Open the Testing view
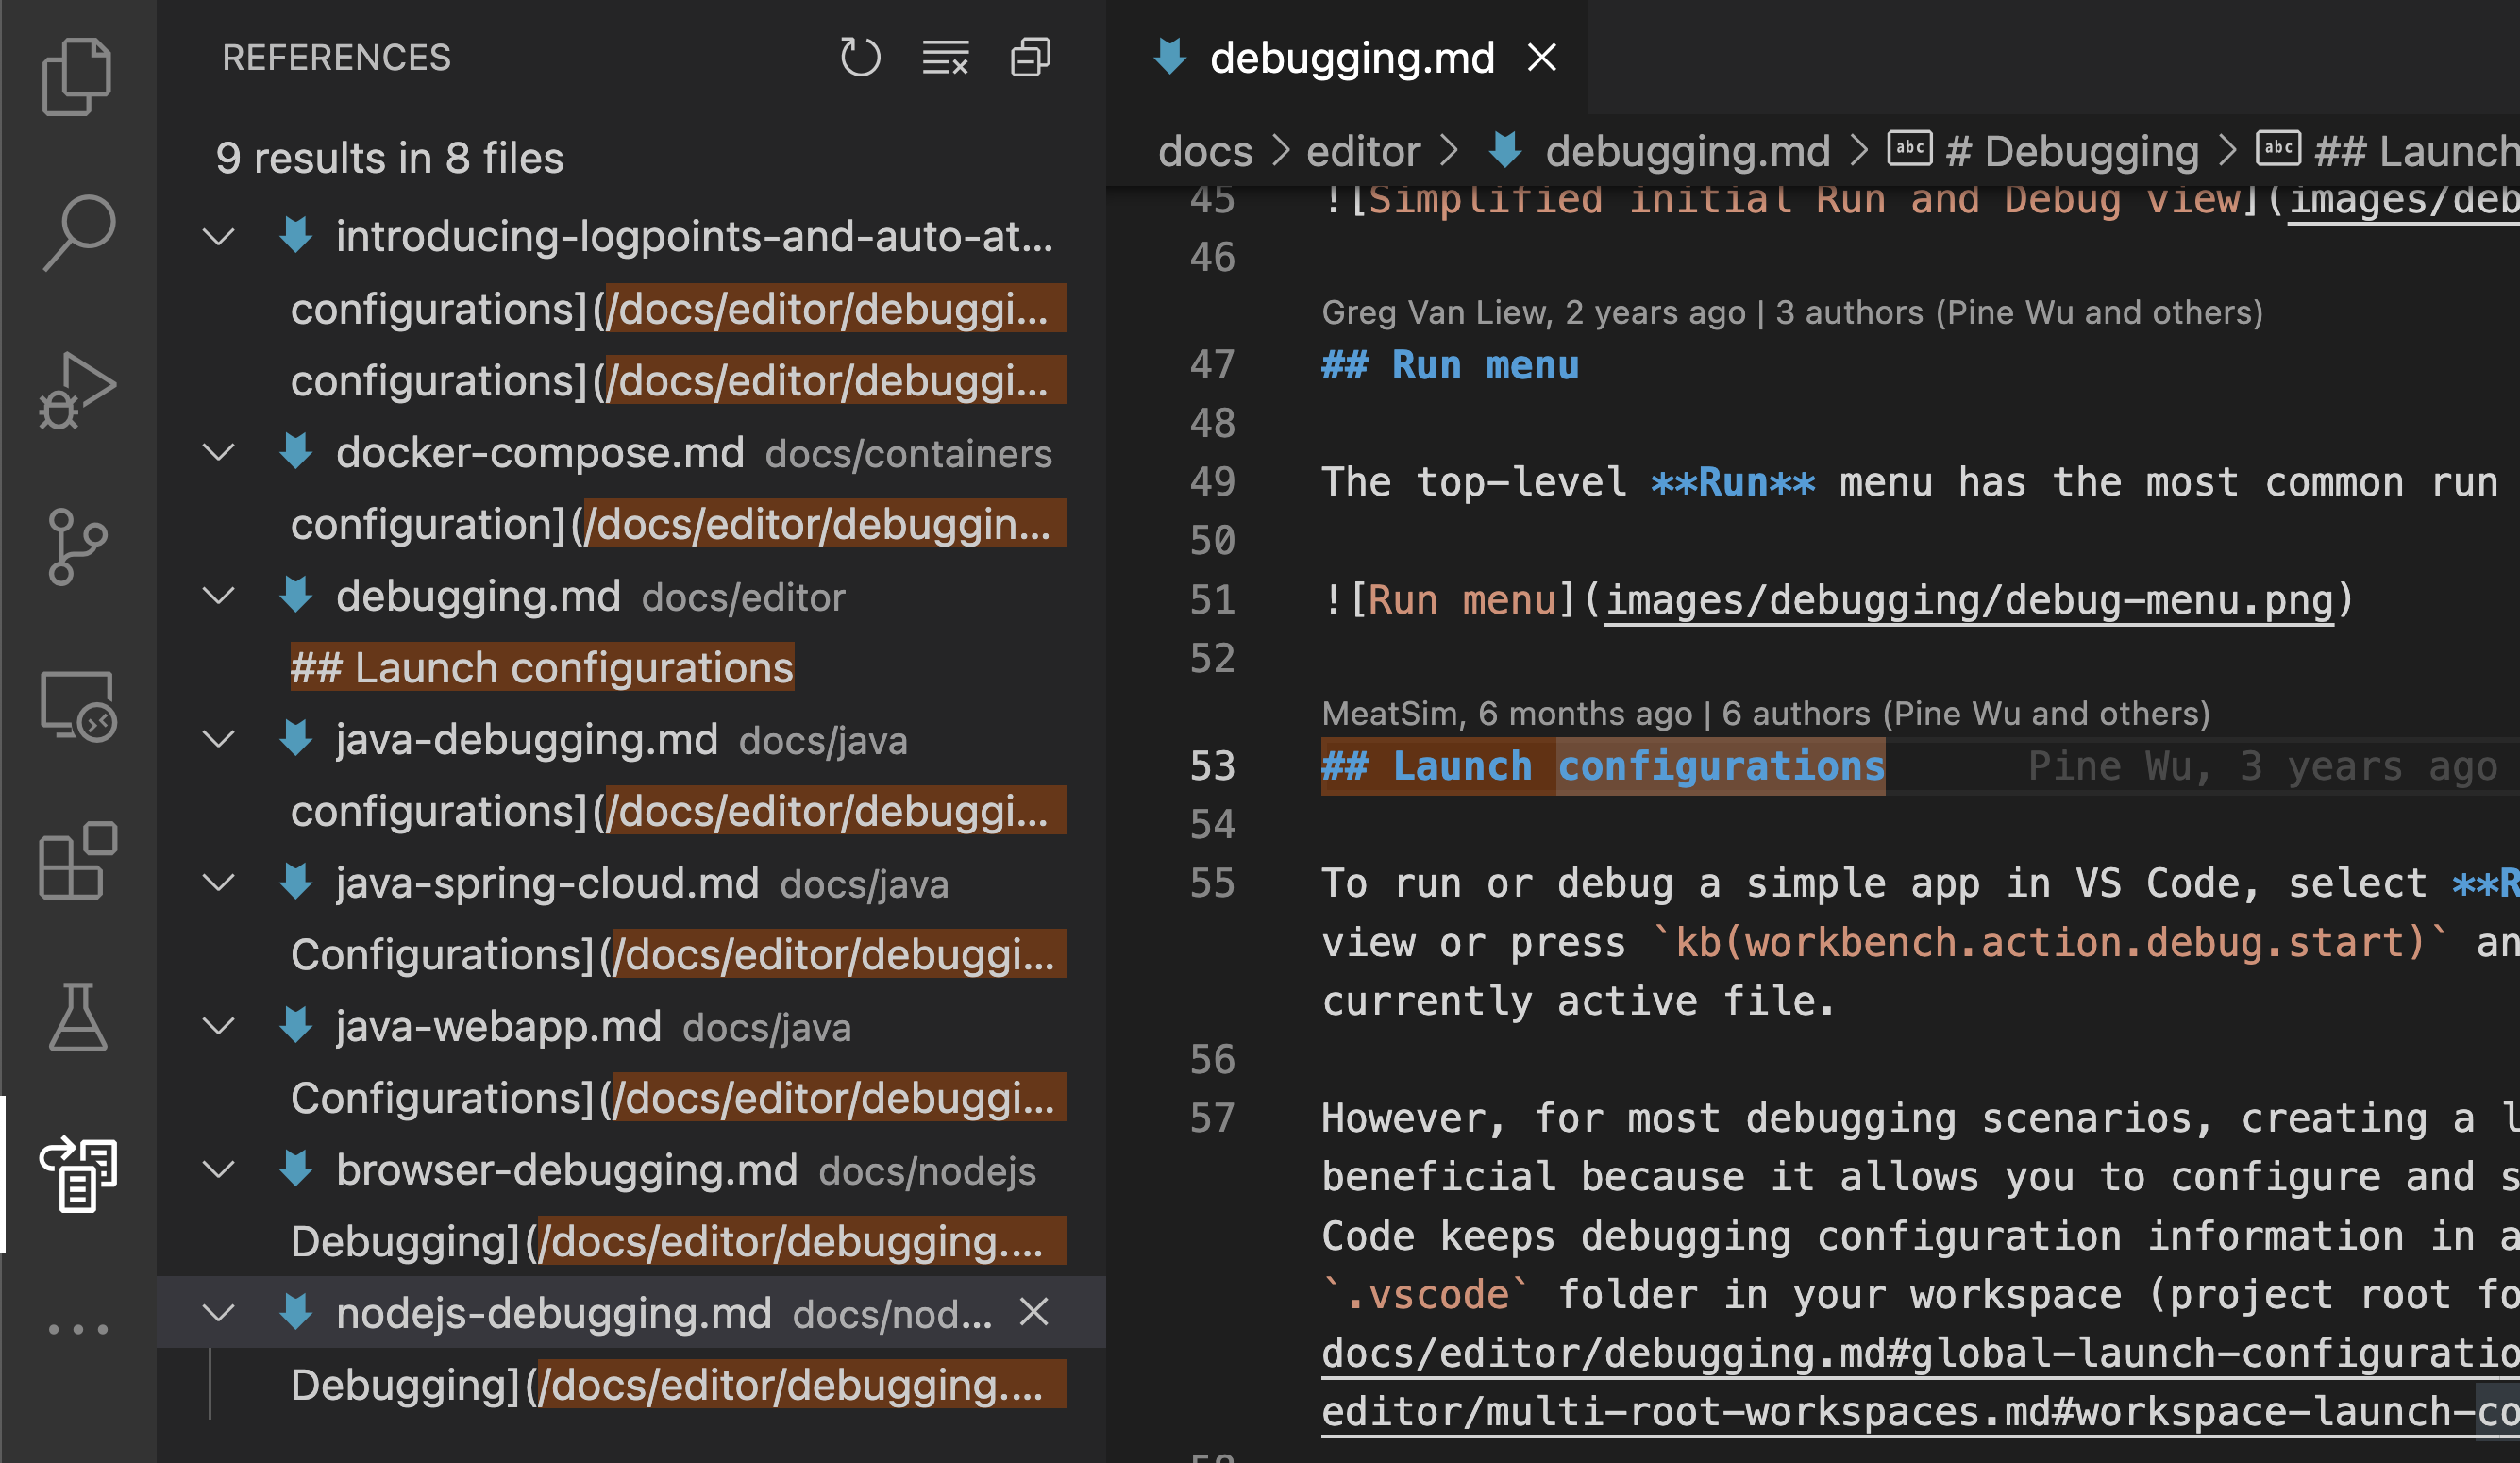This screenshot has width=2520, height=1463. coord(78,1018)
